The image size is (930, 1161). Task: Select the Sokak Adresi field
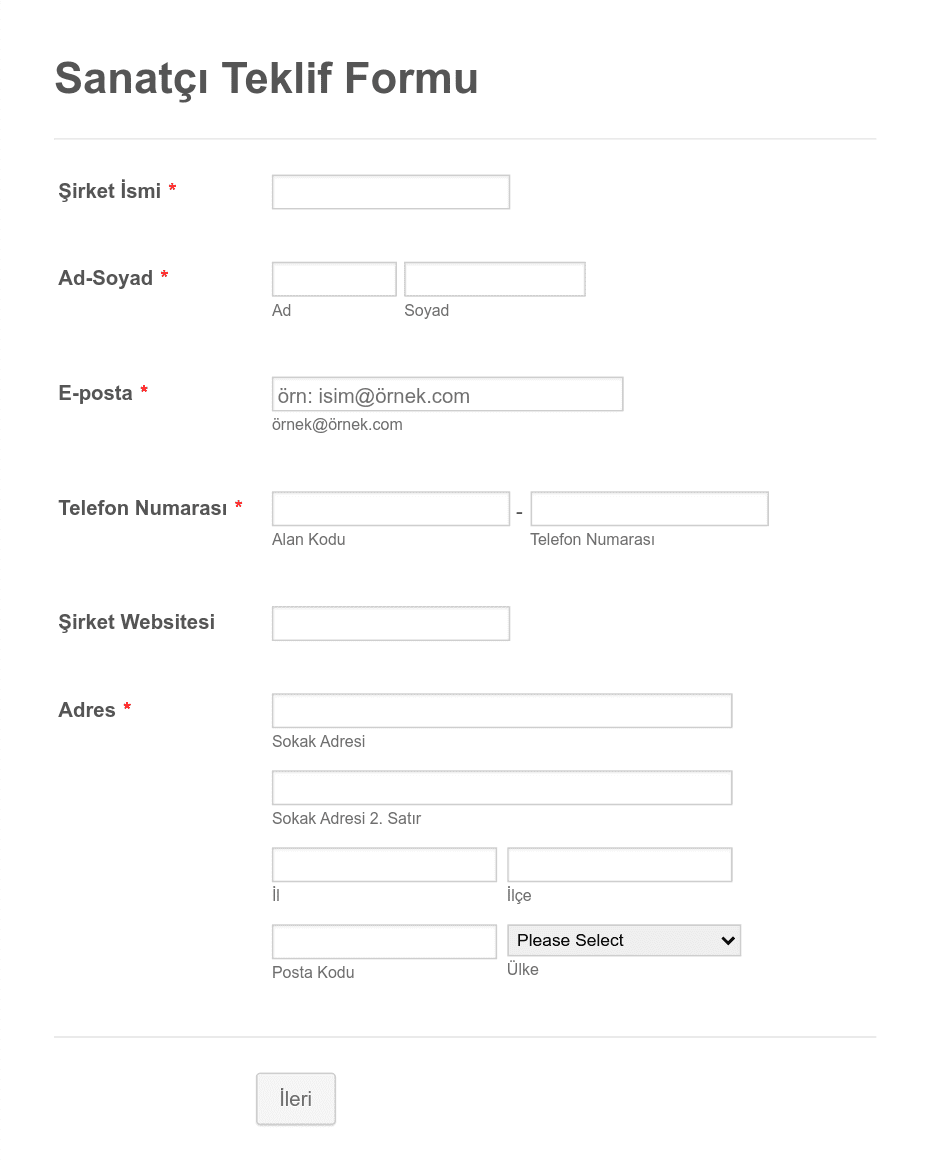(x=501, y=711)
